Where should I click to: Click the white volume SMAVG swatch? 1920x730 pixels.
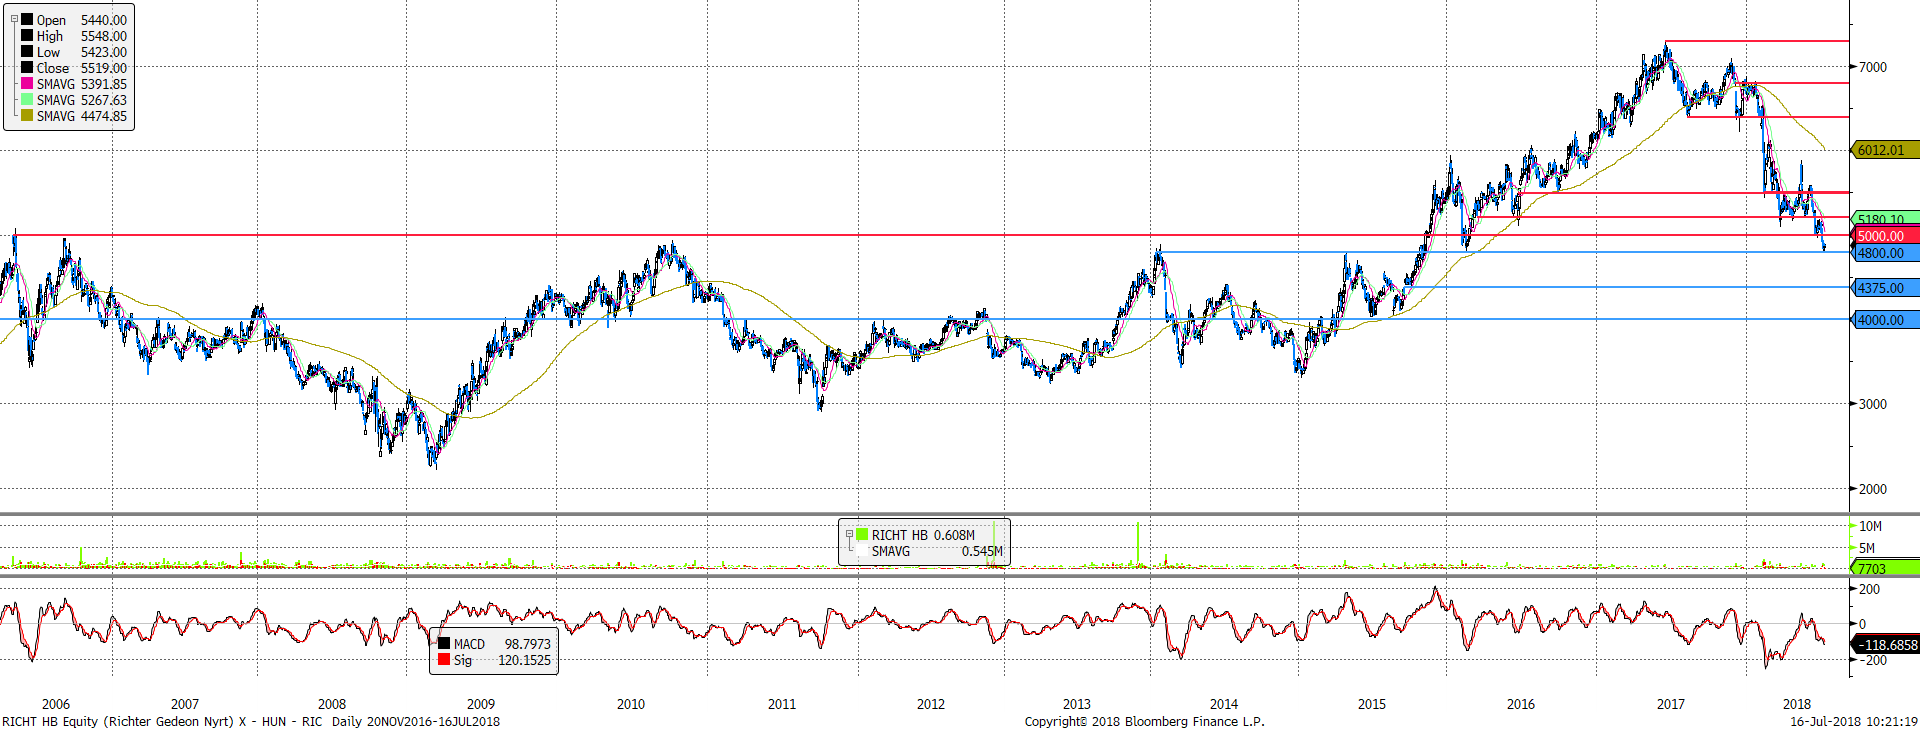click(x=862, y=550)
